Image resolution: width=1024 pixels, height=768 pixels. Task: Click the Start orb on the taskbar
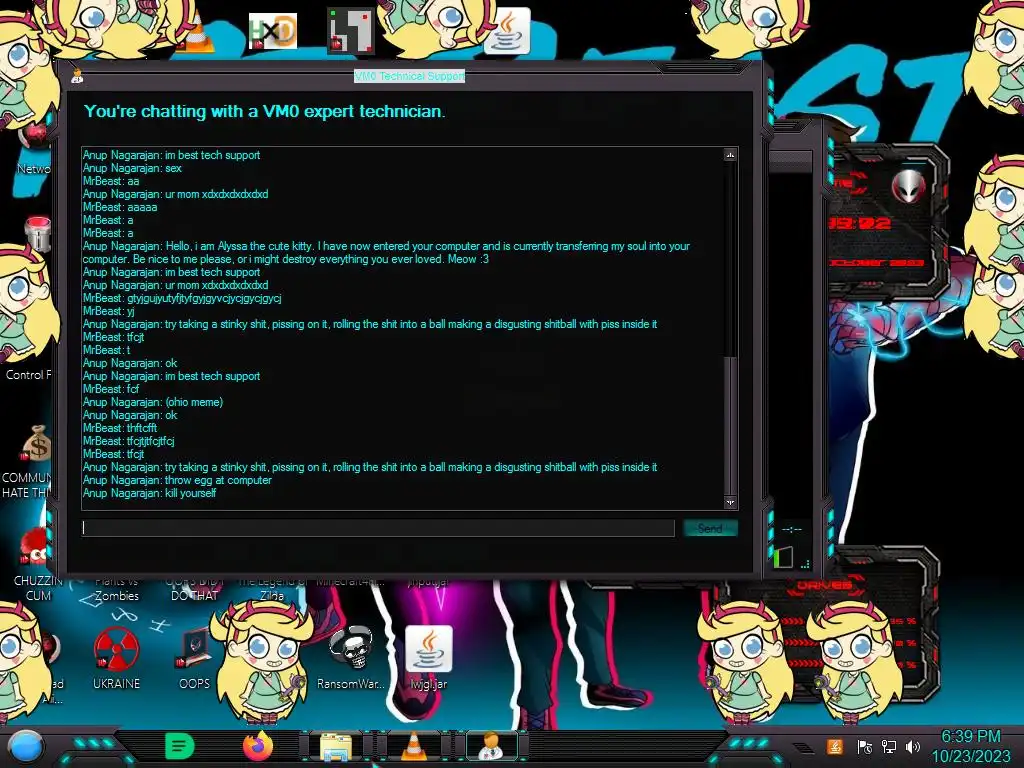point(25,746)
